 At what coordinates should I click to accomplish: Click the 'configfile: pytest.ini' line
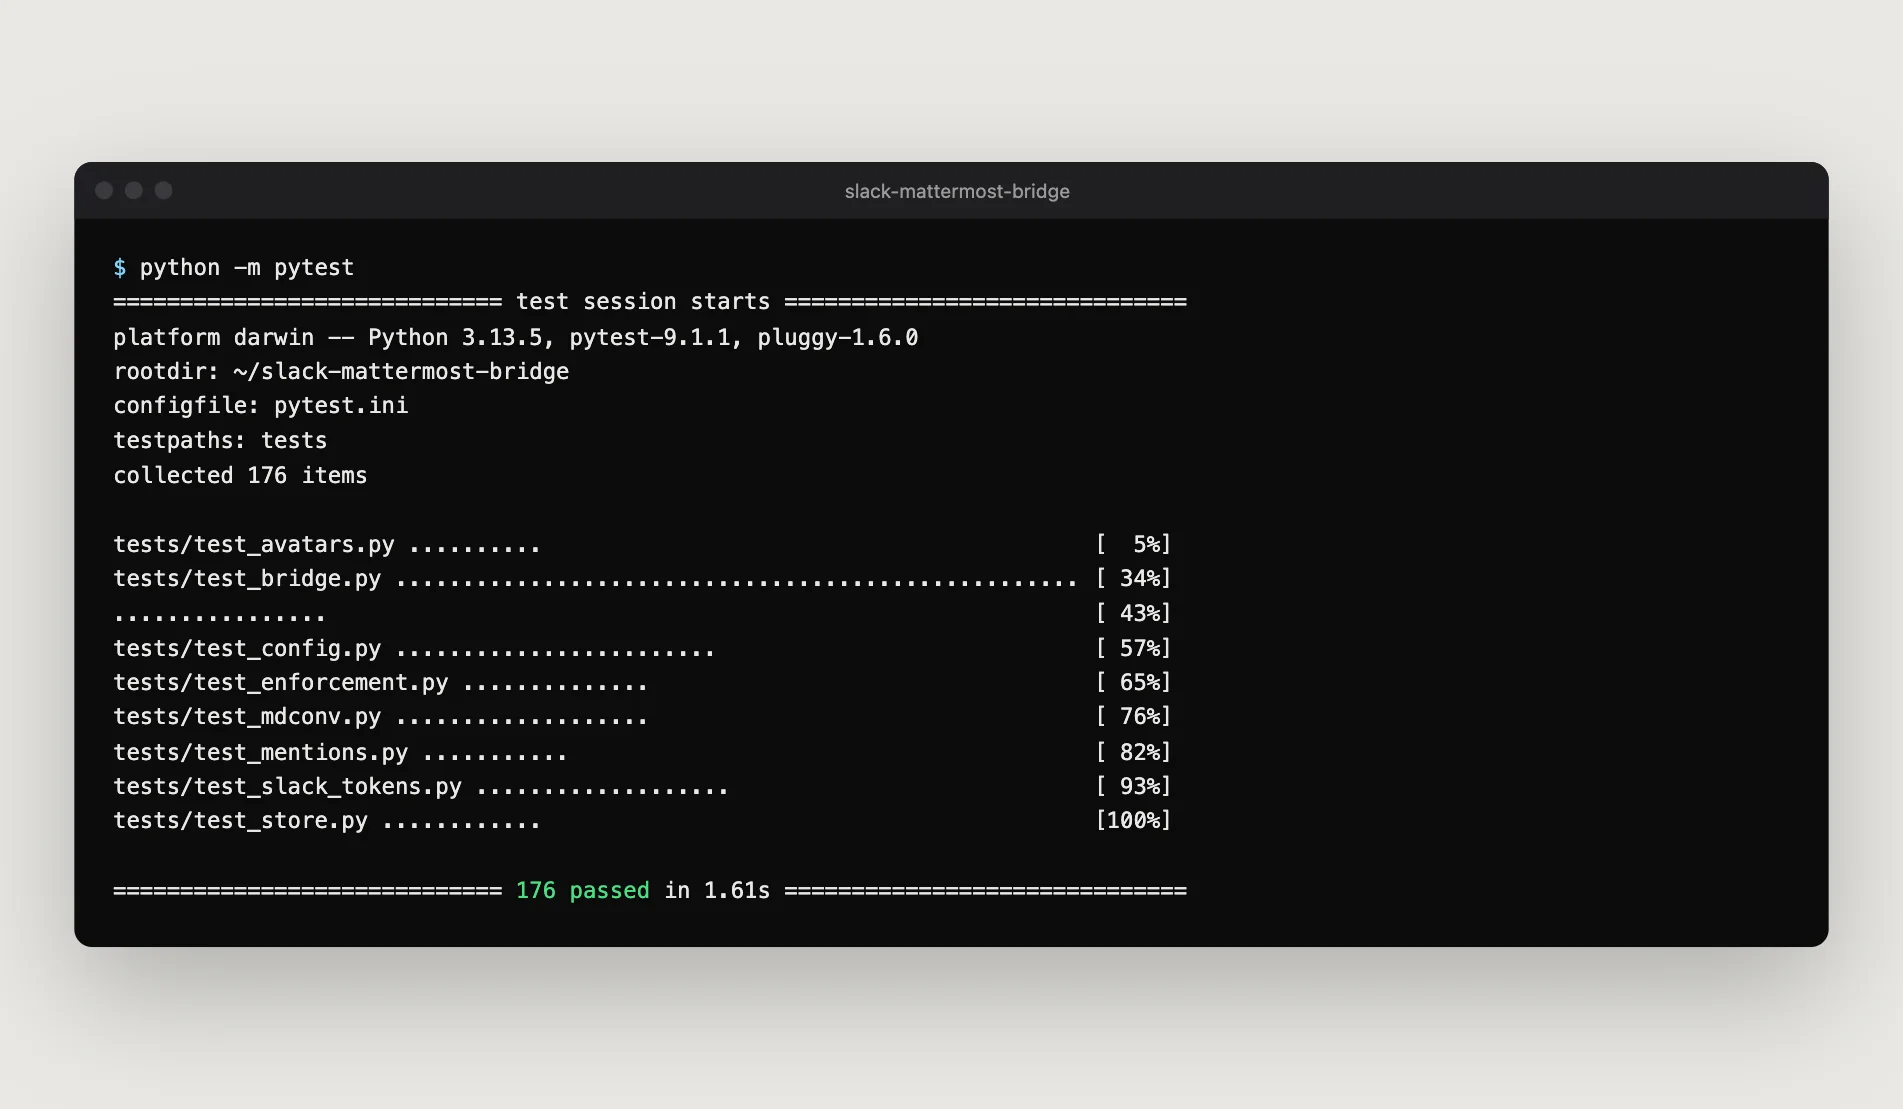[261, 406]
